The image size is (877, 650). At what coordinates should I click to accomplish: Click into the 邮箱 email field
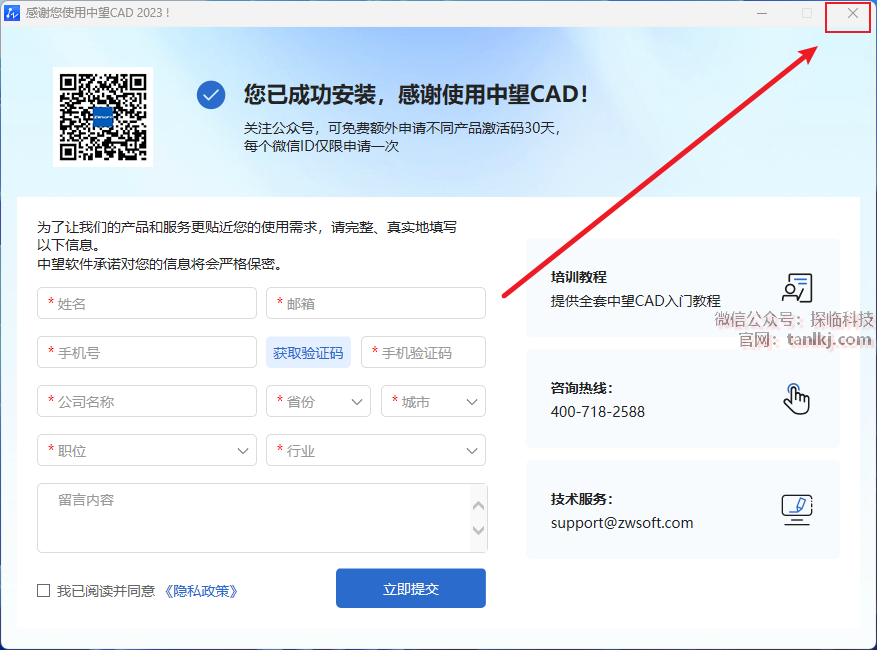tap(376, 303)
